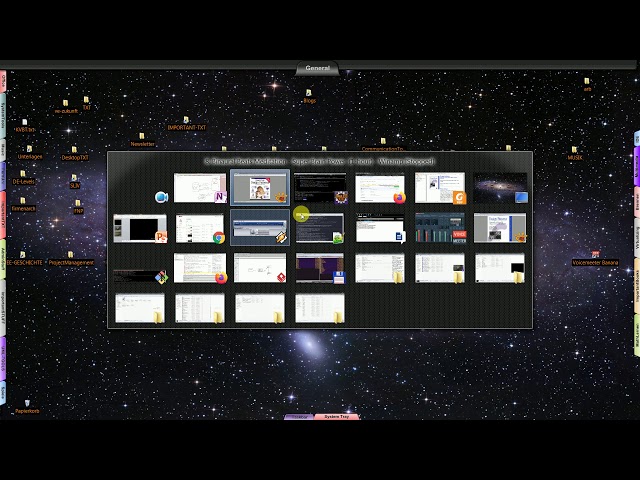The width and height of the screenshot is (640, 480).
Task: Open the MUSIK folder icon
Action: (575, 153)
